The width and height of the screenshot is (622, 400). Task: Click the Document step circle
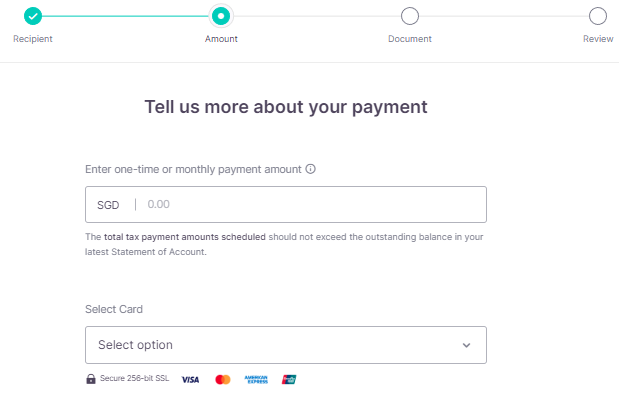coord(409,16)
